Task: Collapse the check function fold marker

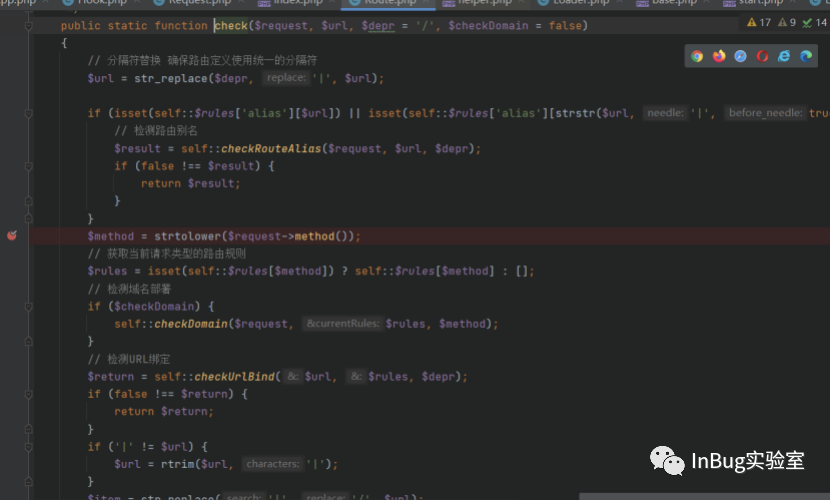Action: (x=29, y=25)
